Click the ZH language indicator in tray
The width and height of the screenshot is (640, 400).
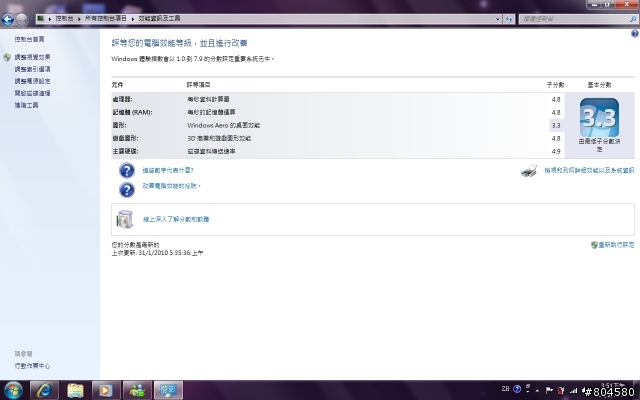(x=505, y=389)
